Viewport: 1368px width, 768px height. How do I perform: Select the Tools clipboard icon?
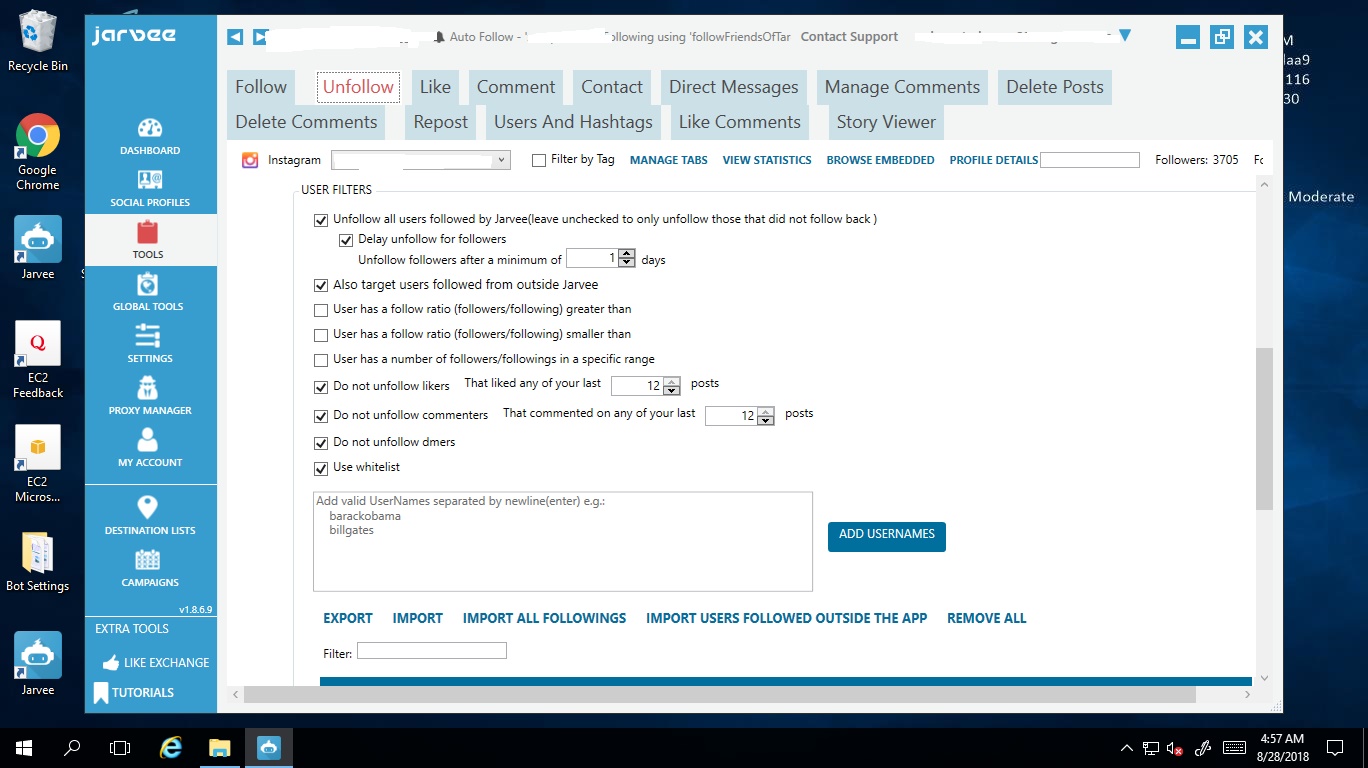click(148, 232)
